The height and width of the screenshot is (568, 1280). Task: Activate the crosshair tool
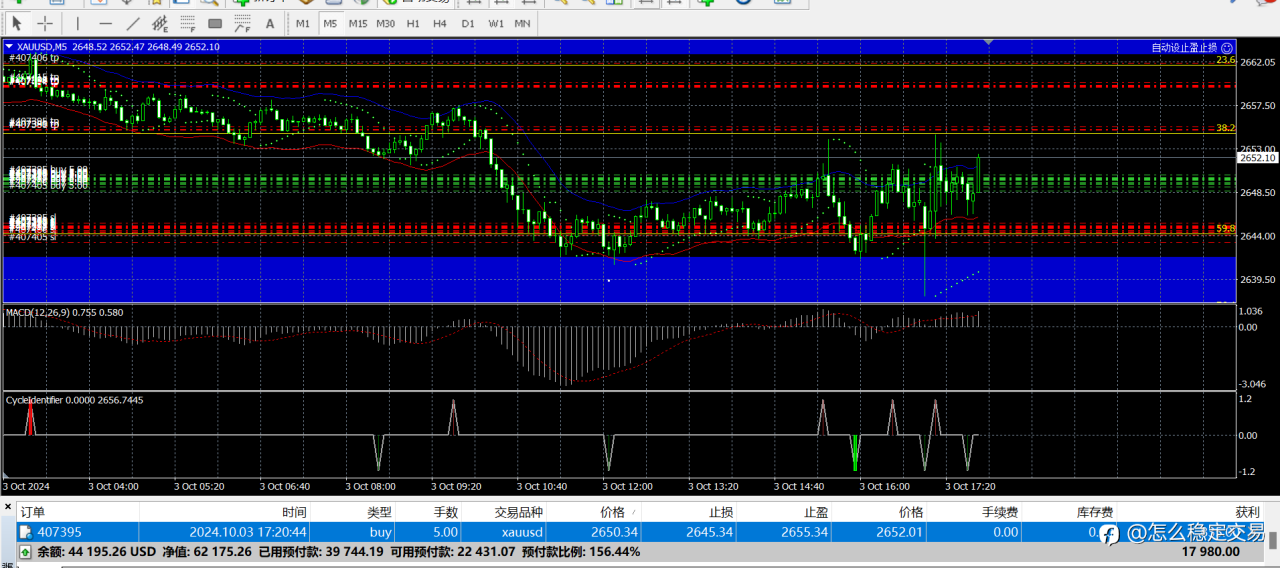coord(46,23)
